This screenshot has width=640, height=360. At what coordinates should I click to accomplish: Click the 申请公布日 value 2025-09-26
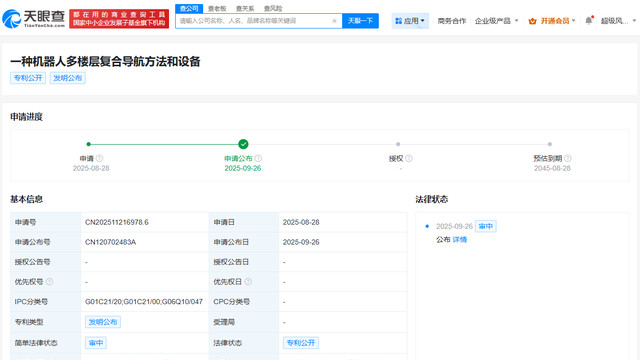click(x=301, y=242)
